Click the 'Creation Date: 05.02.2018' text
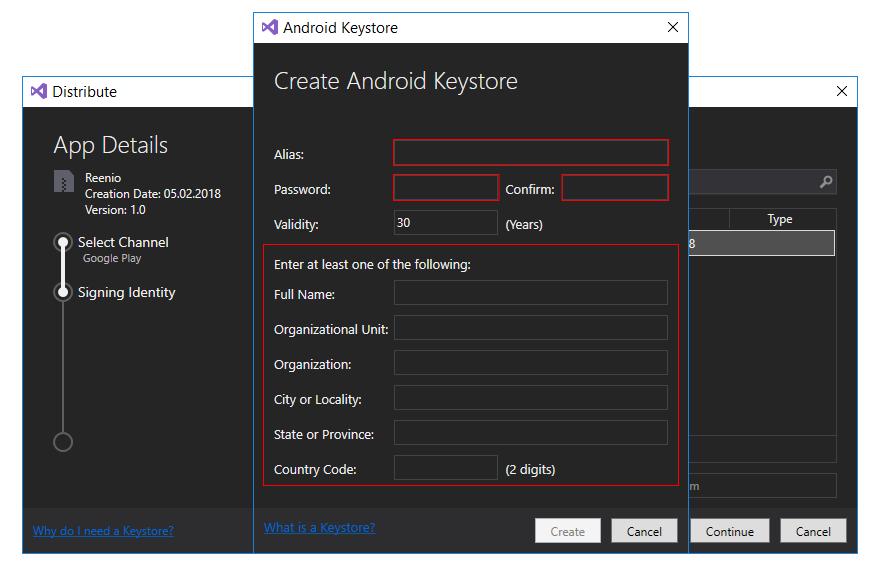Image resolution: width=869 pixels, height=565 pixels. click(x=153, y=194)
